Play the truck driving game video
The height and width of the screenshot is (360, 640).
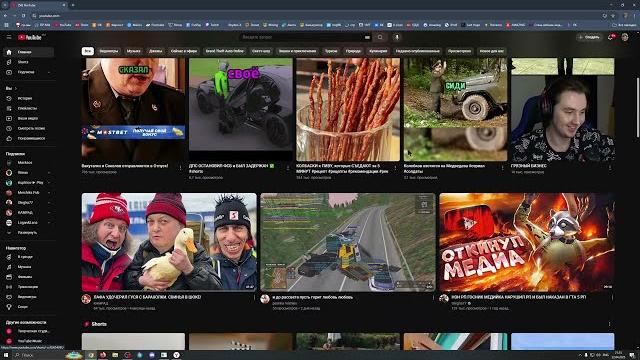348,242
